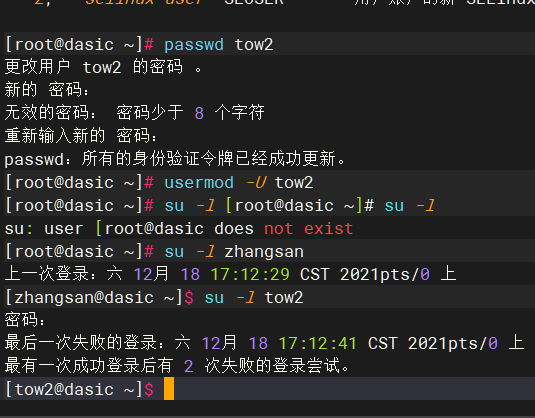Click the 'su -l zhangsan' command line

[154, 252]
